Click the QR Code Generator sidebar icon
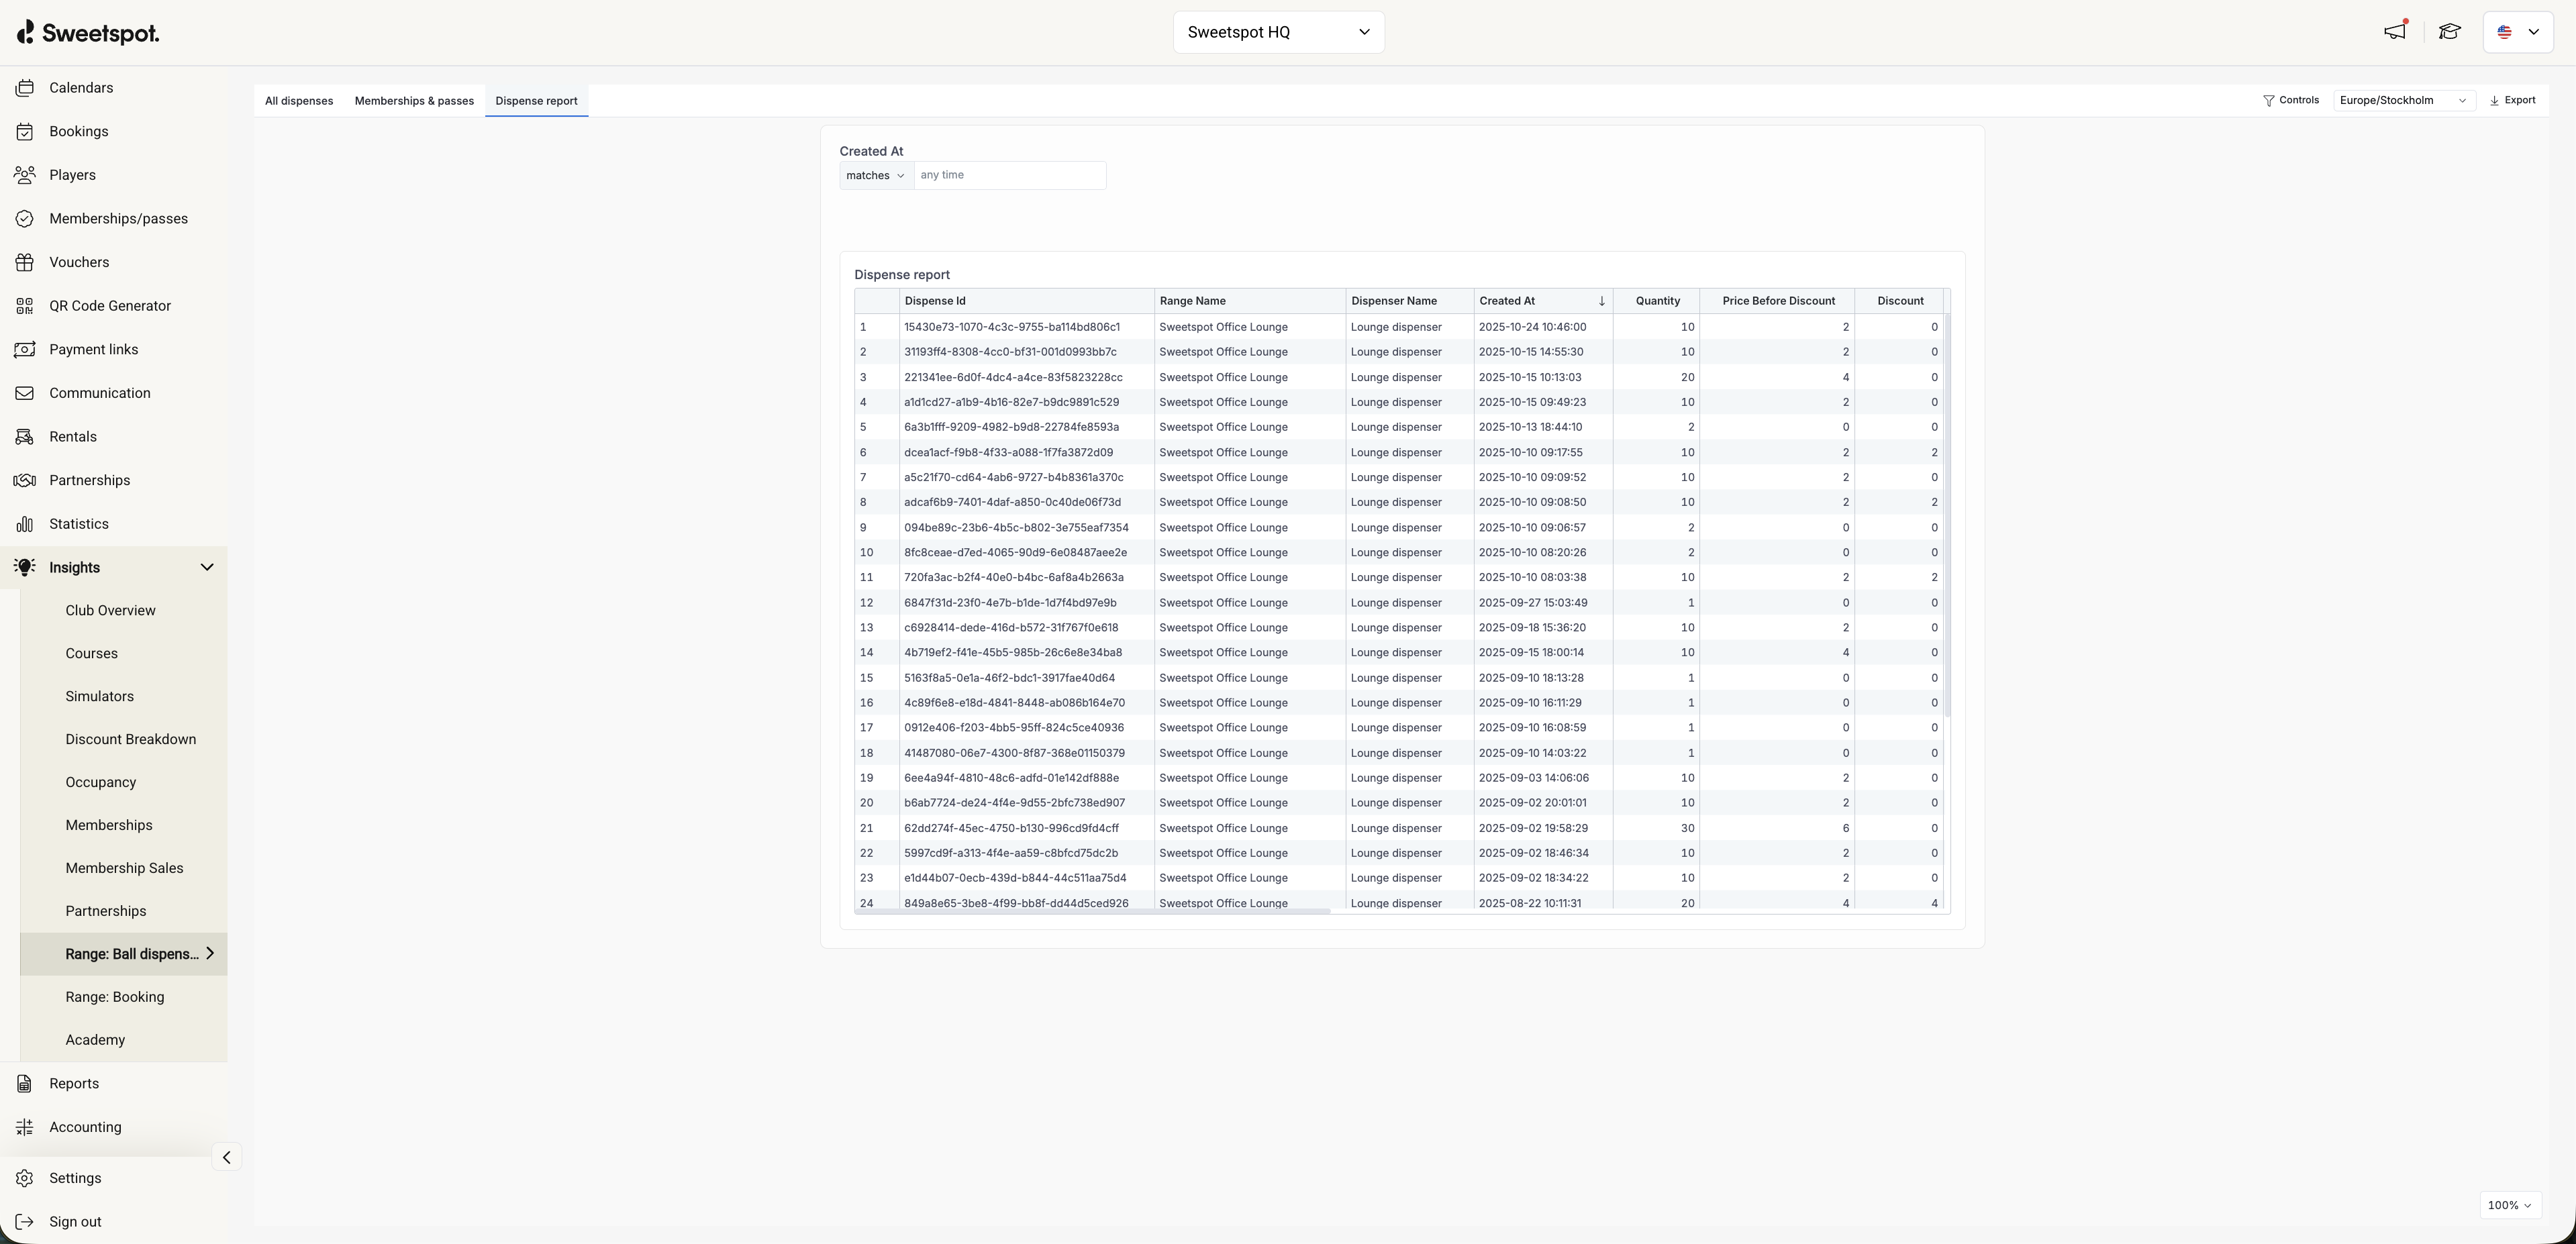The width and height of the screenshot is (2576, 1244). (25, 306)
